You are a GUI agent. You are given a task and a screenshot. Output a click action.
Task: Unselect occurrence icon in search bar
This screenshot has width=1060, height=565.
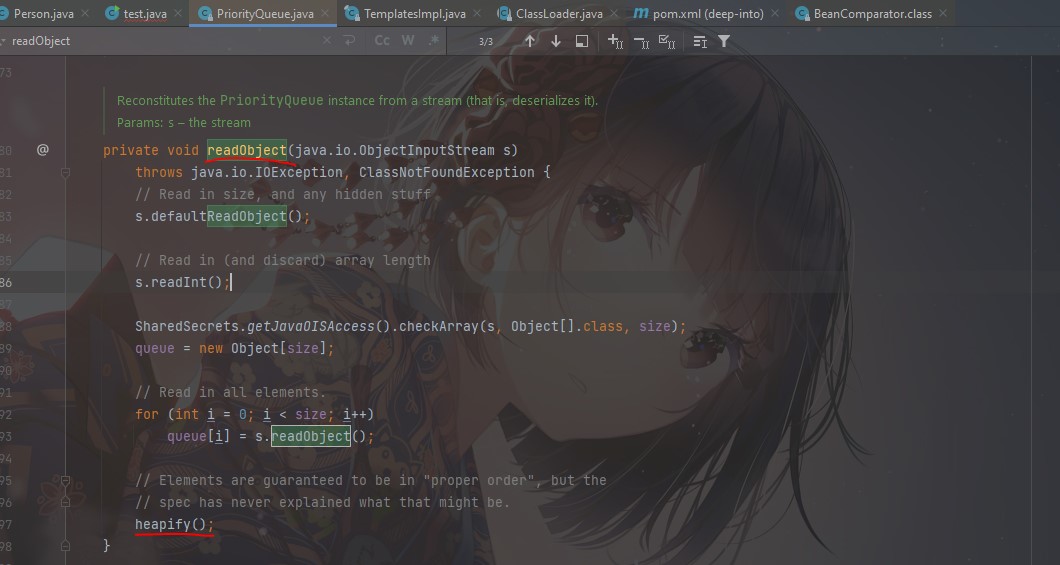point(642,42)
